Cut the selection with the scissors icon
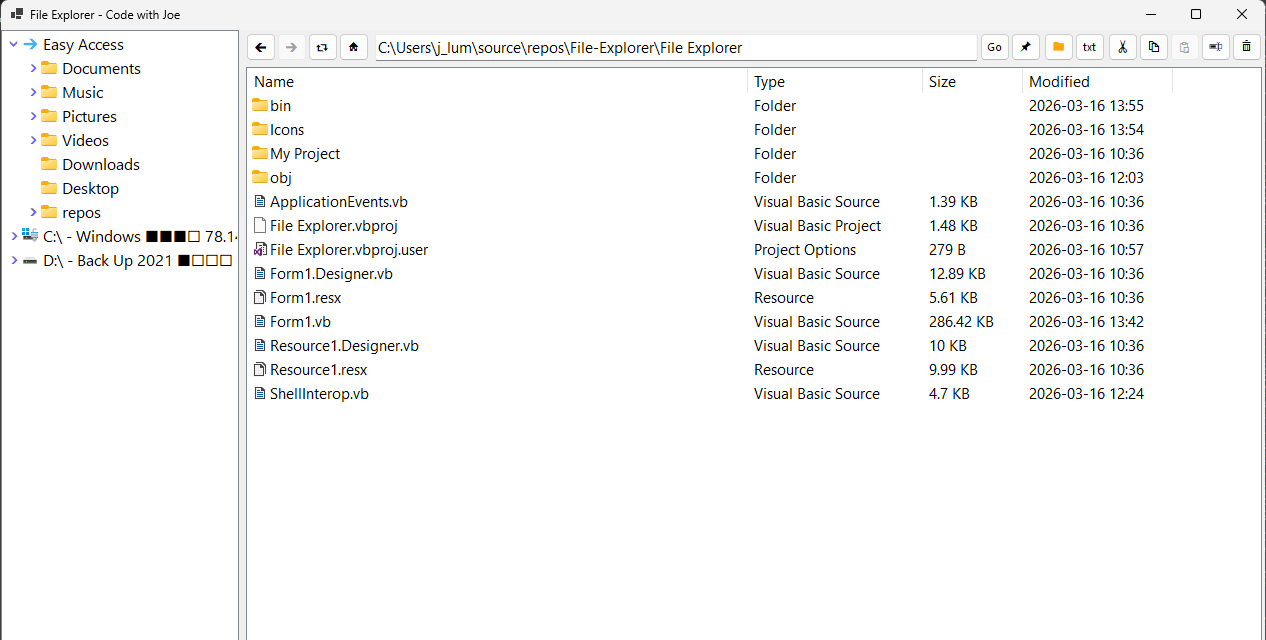Screen dimensions: 1266x640 click(x=1121, y=46)
